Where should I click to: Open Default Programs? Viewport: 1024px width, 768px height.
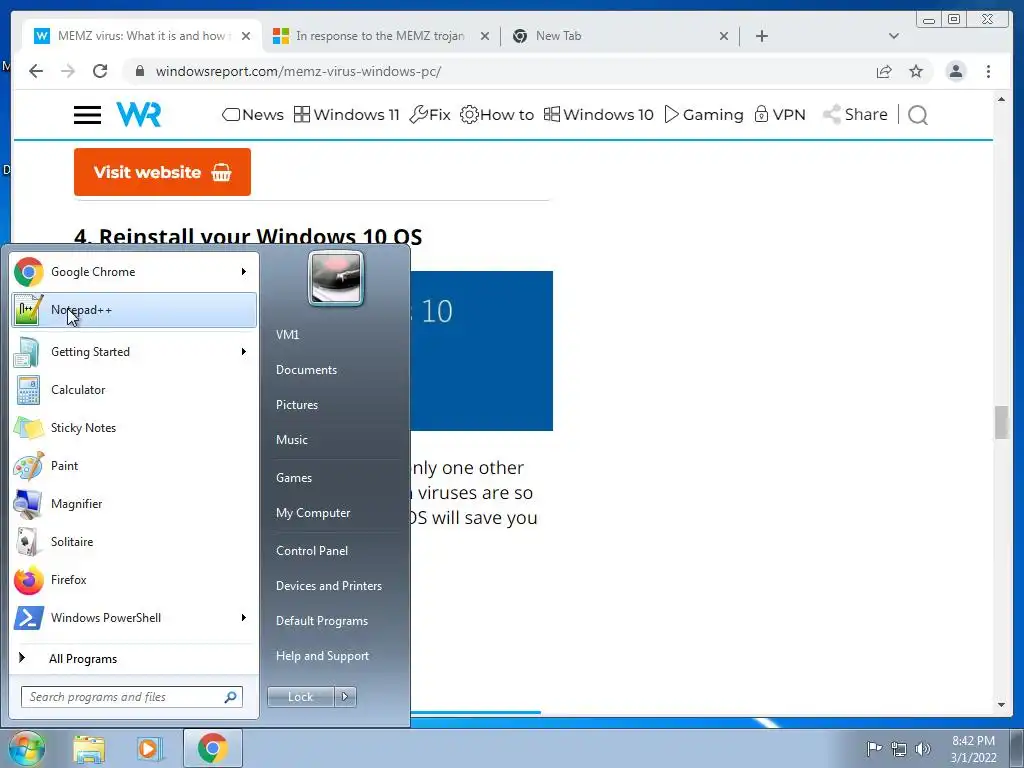pyautogui.click(x=321, y=621)
